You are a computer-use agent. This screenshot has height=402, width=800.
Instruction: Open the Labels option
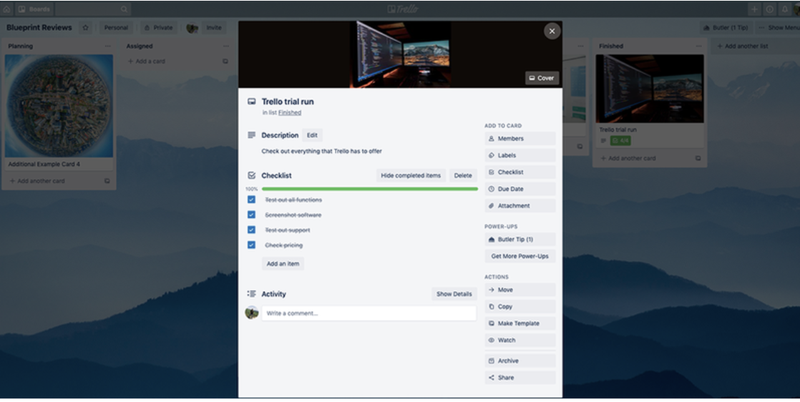point(520,155)
